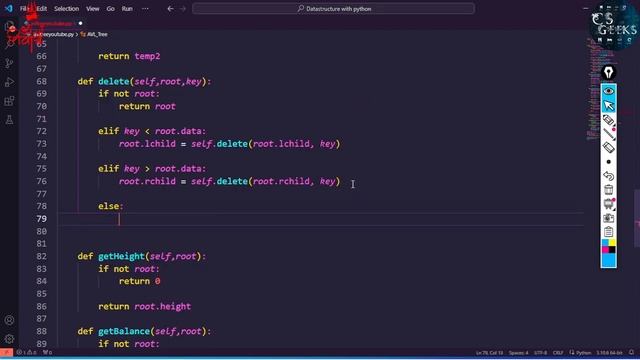Expand the more menus ellipsis

pos(145,9)
